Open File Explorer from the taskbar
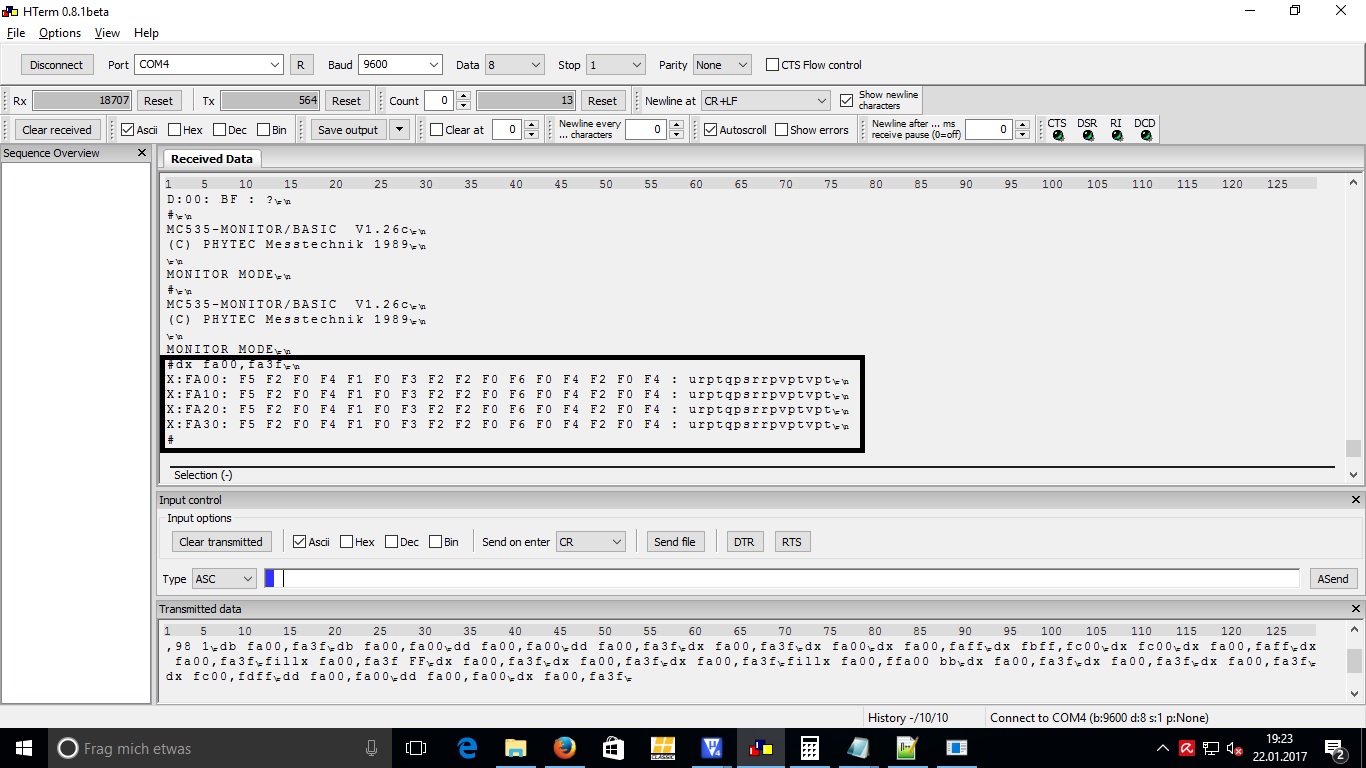 [515, 748]
